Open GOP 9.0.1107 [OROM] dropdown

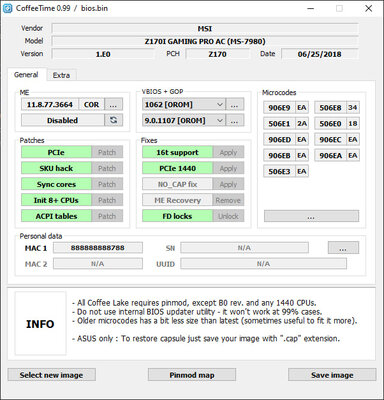pos(184,120)
